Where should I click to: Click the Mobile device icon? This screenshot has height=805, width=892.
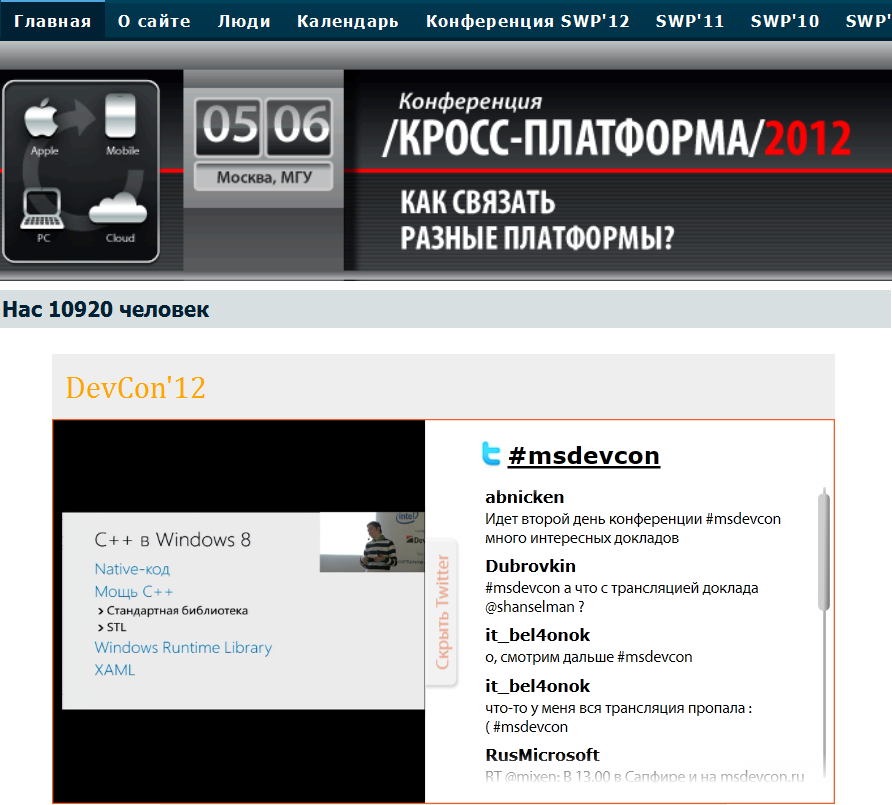(121, 116)
